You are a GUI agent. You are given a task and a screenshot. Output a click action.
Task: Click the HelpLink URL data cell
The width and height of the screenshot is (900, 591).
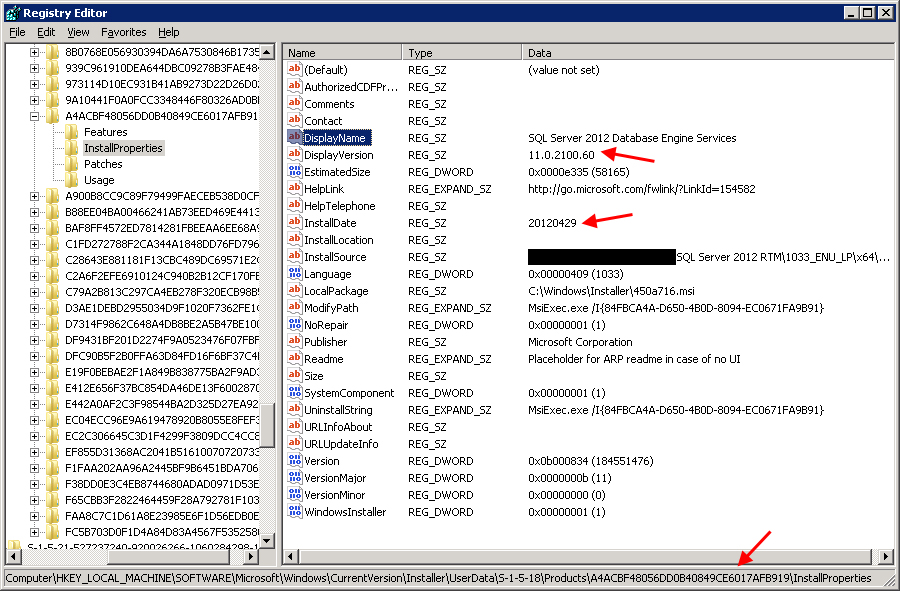coord(642,189)
